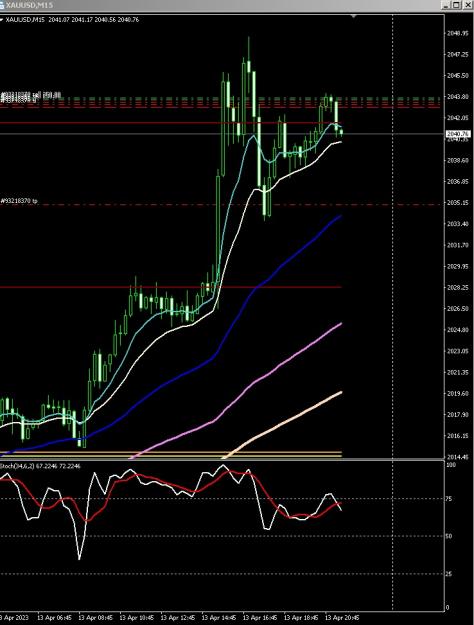
Task: Click the 2045.50 price scale label
Action: [x=457, y=75]
